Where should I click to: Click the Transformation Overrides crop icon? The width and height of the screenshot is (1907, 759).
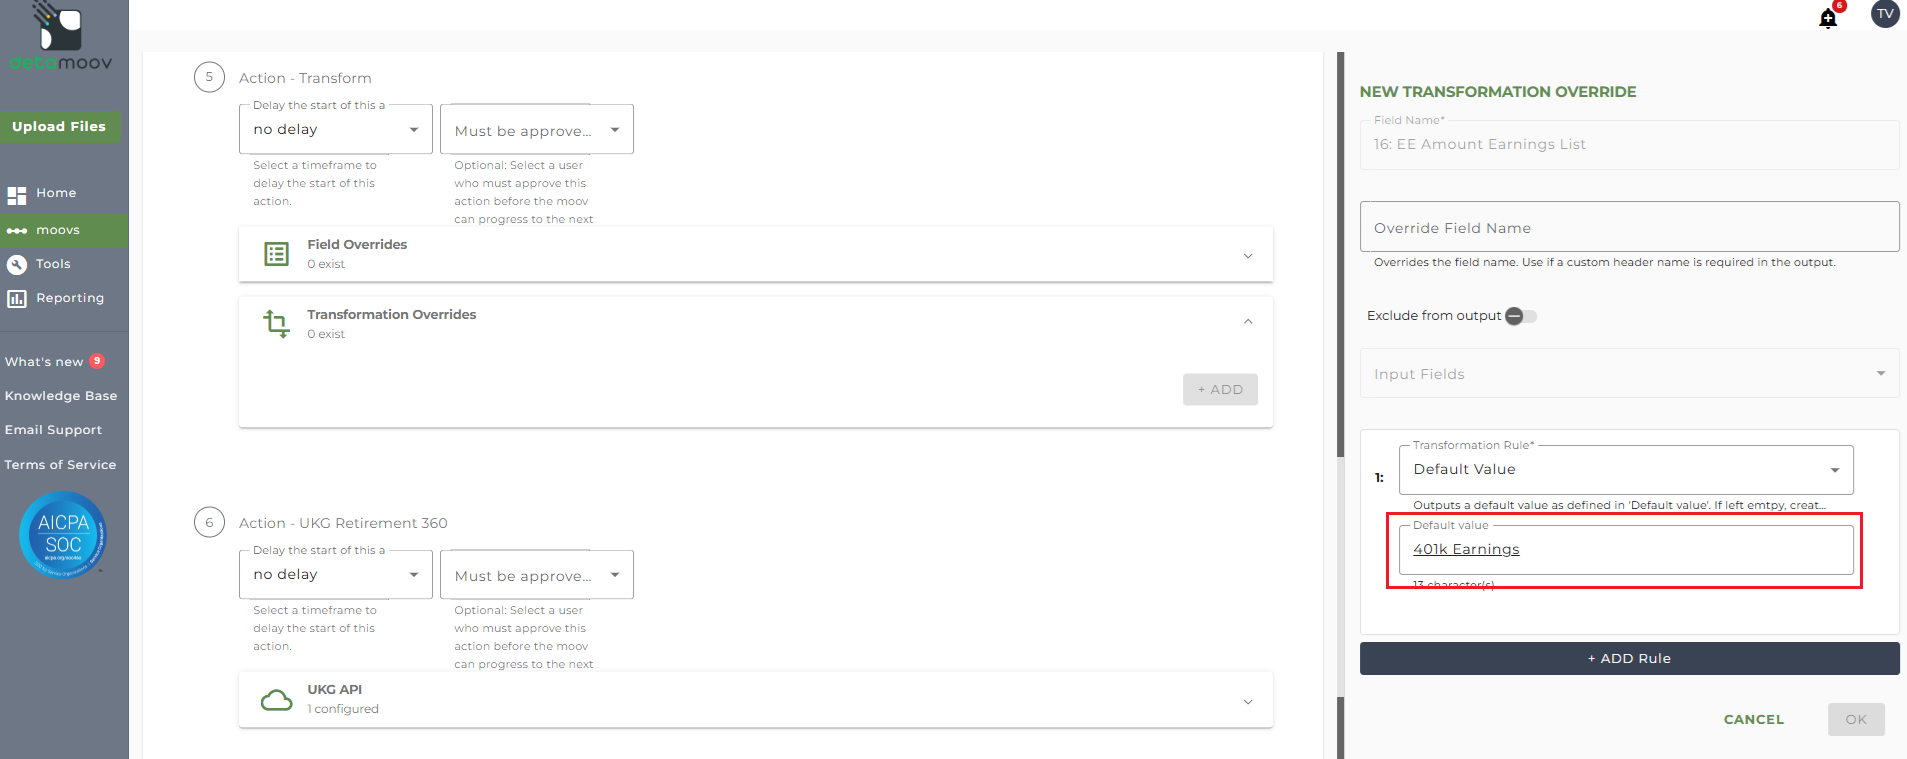276,324
